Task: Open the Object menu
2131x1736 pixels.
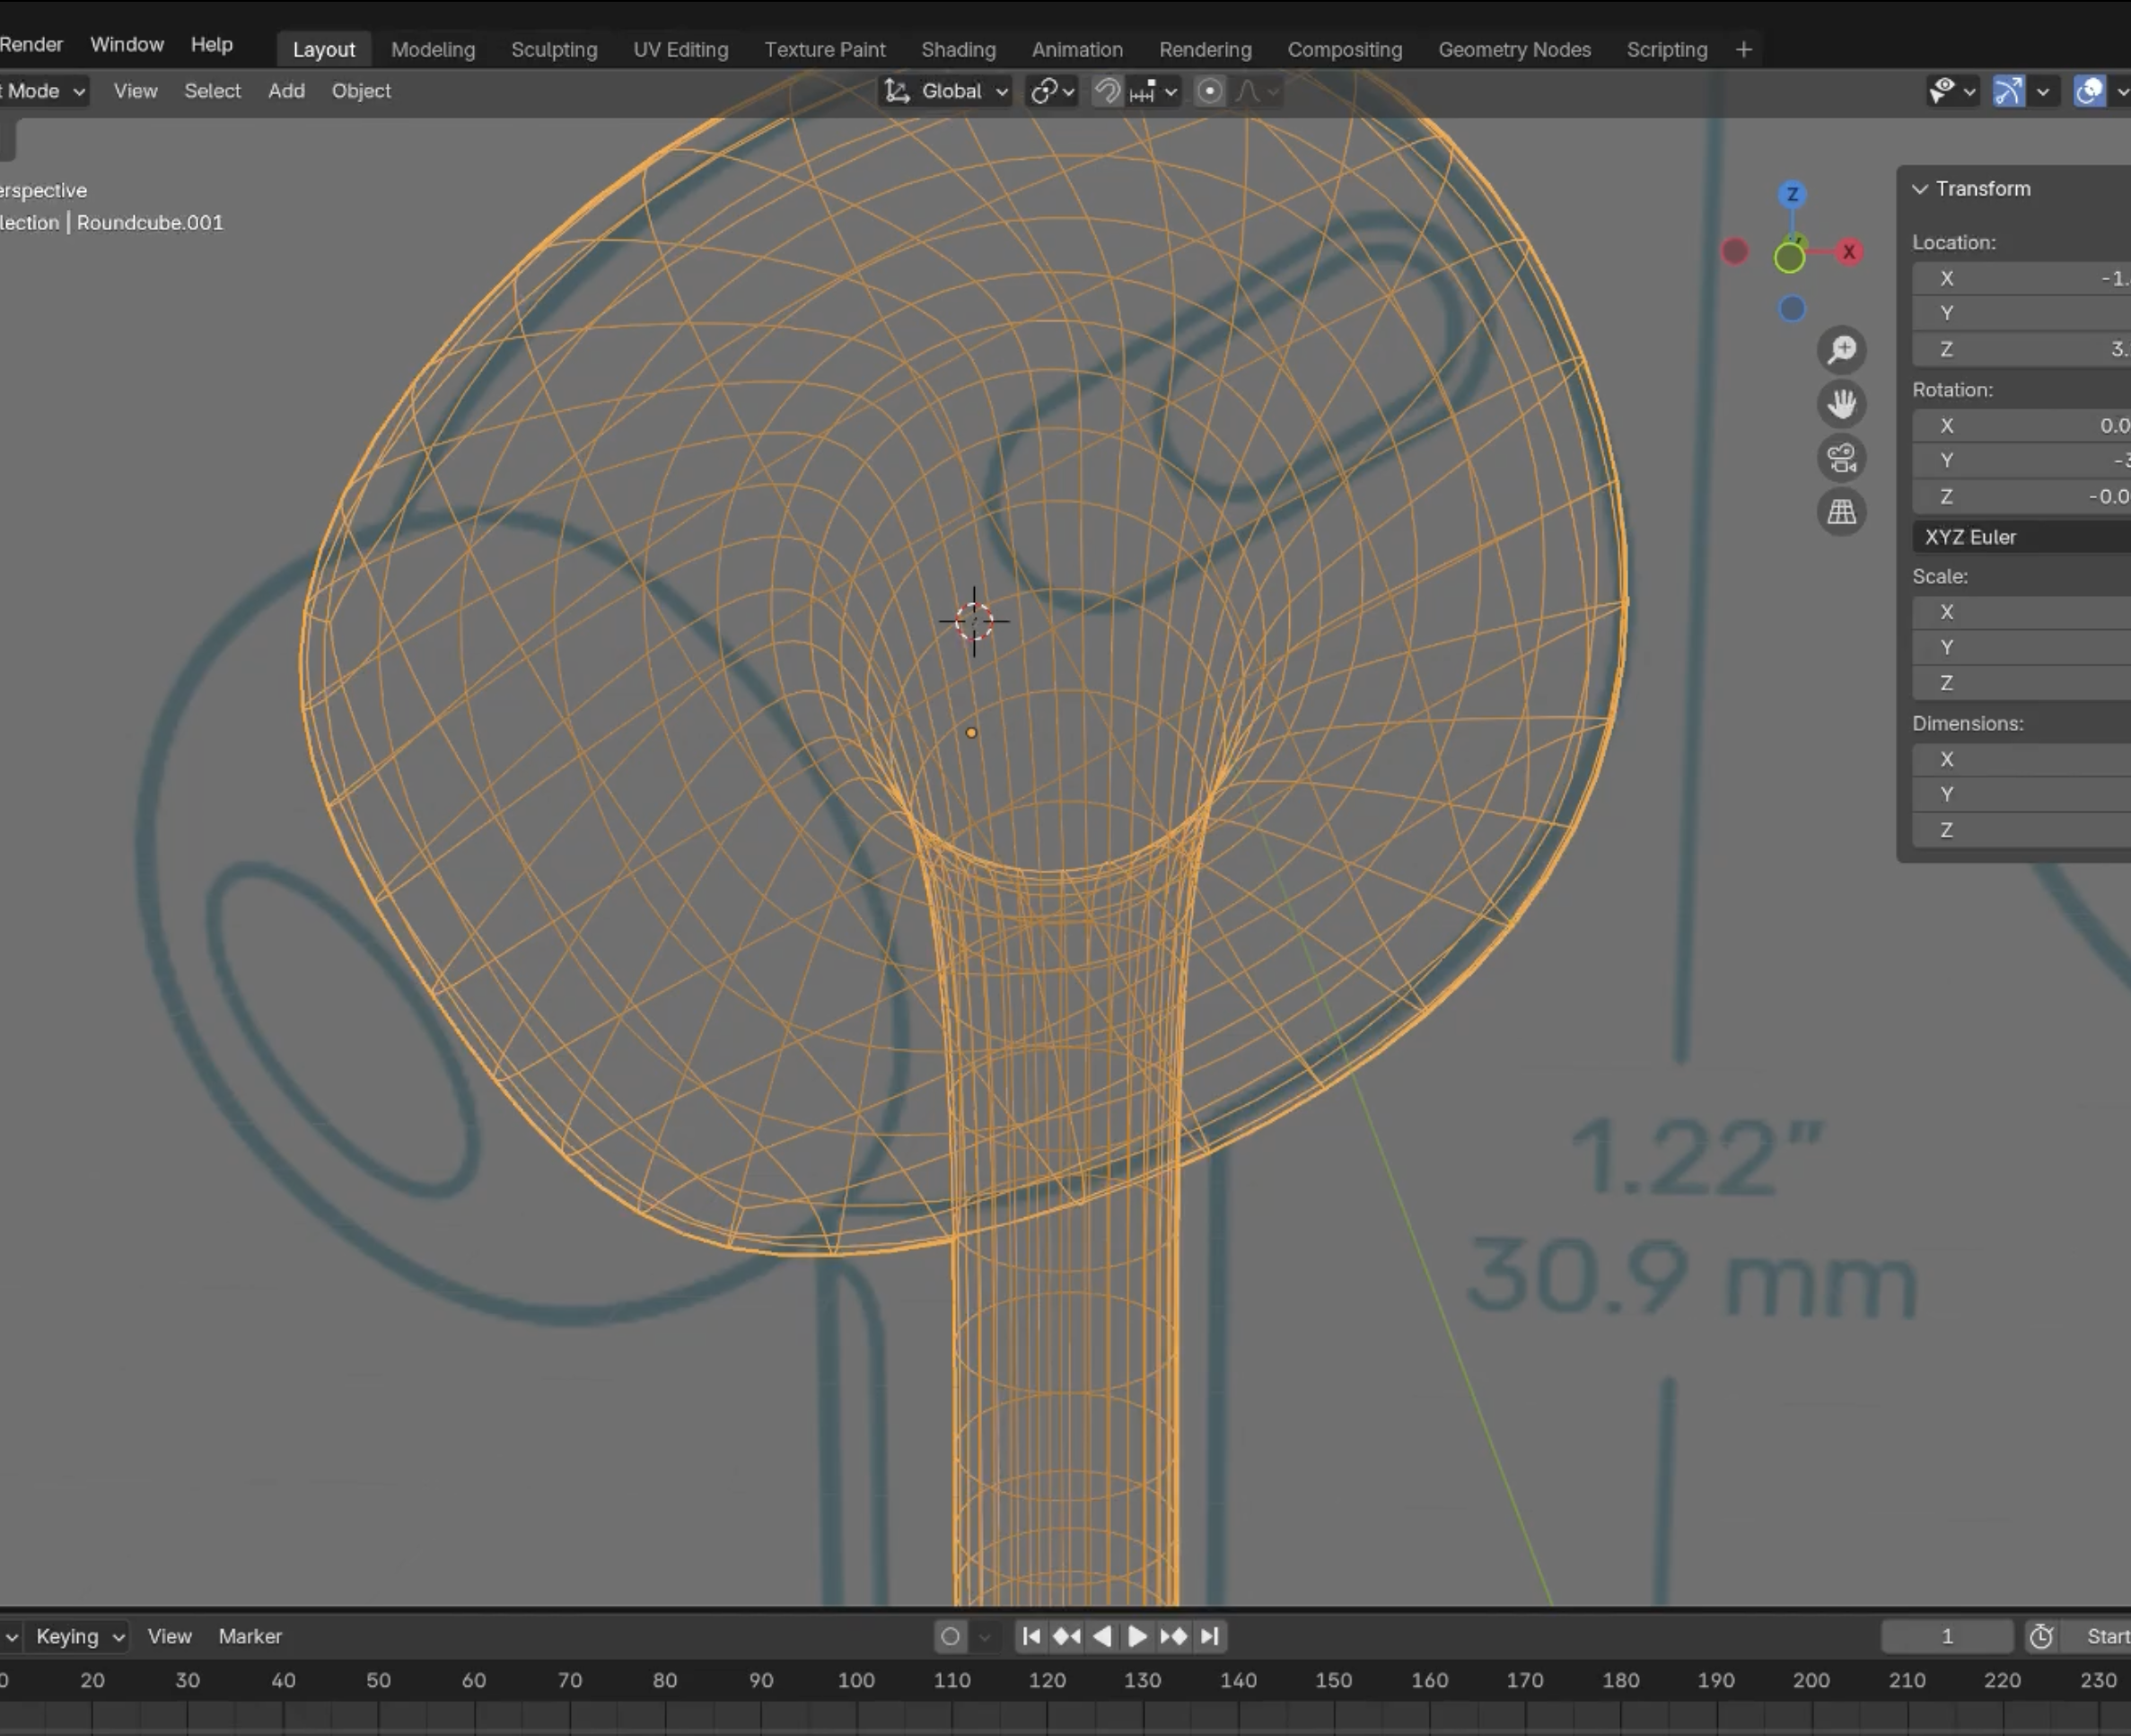Action: coord(361,91)
